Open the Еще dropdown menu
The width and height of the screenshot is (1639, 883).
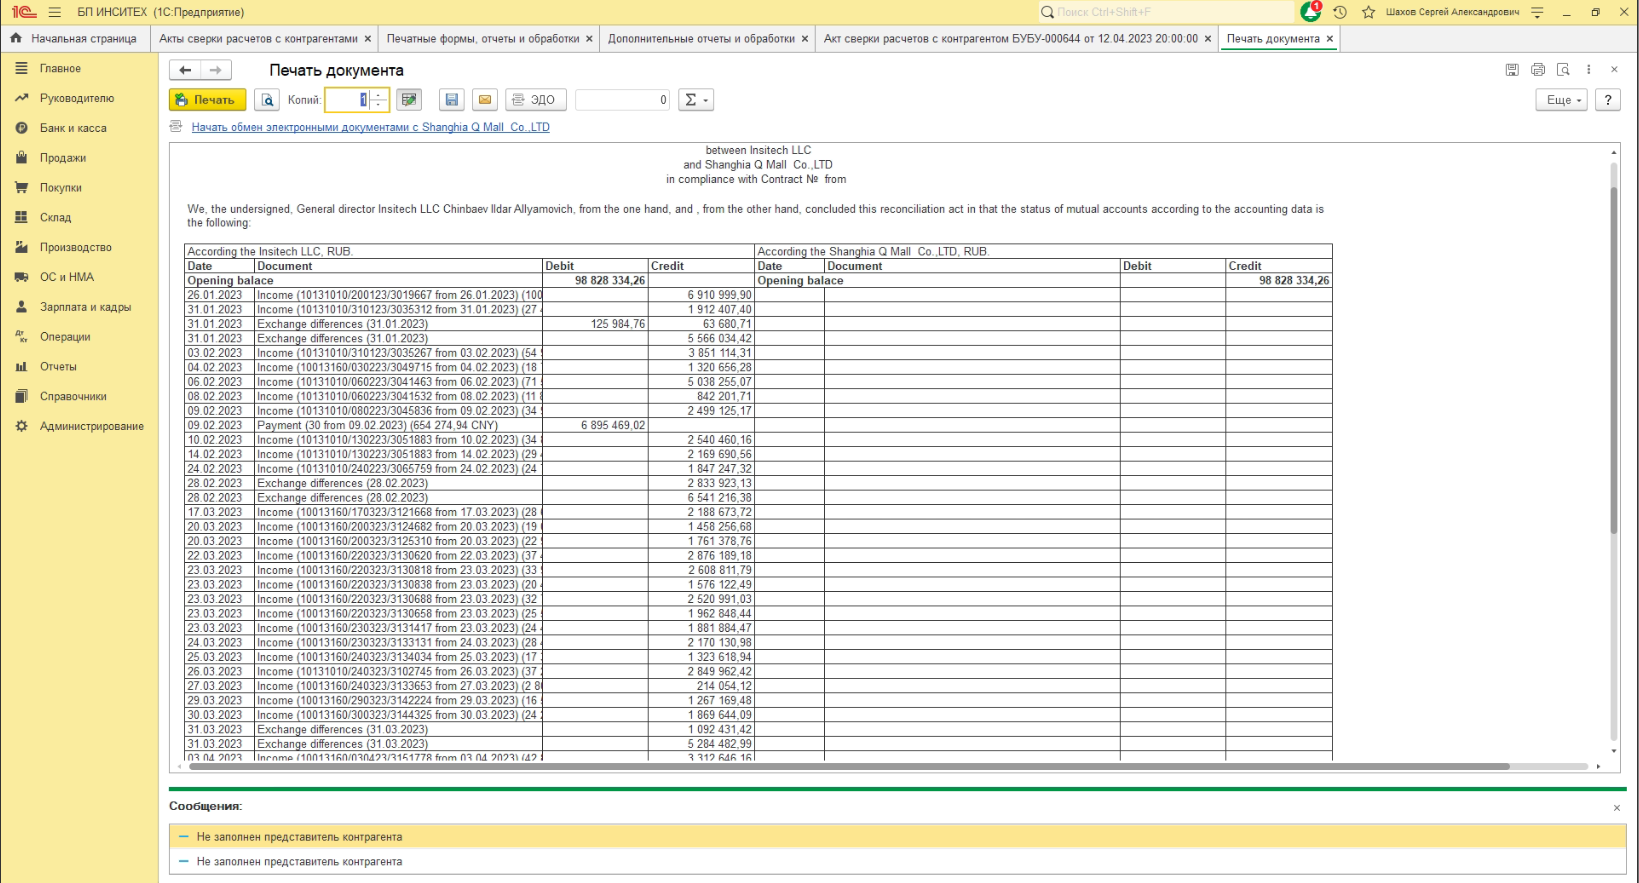[1561, 100]
